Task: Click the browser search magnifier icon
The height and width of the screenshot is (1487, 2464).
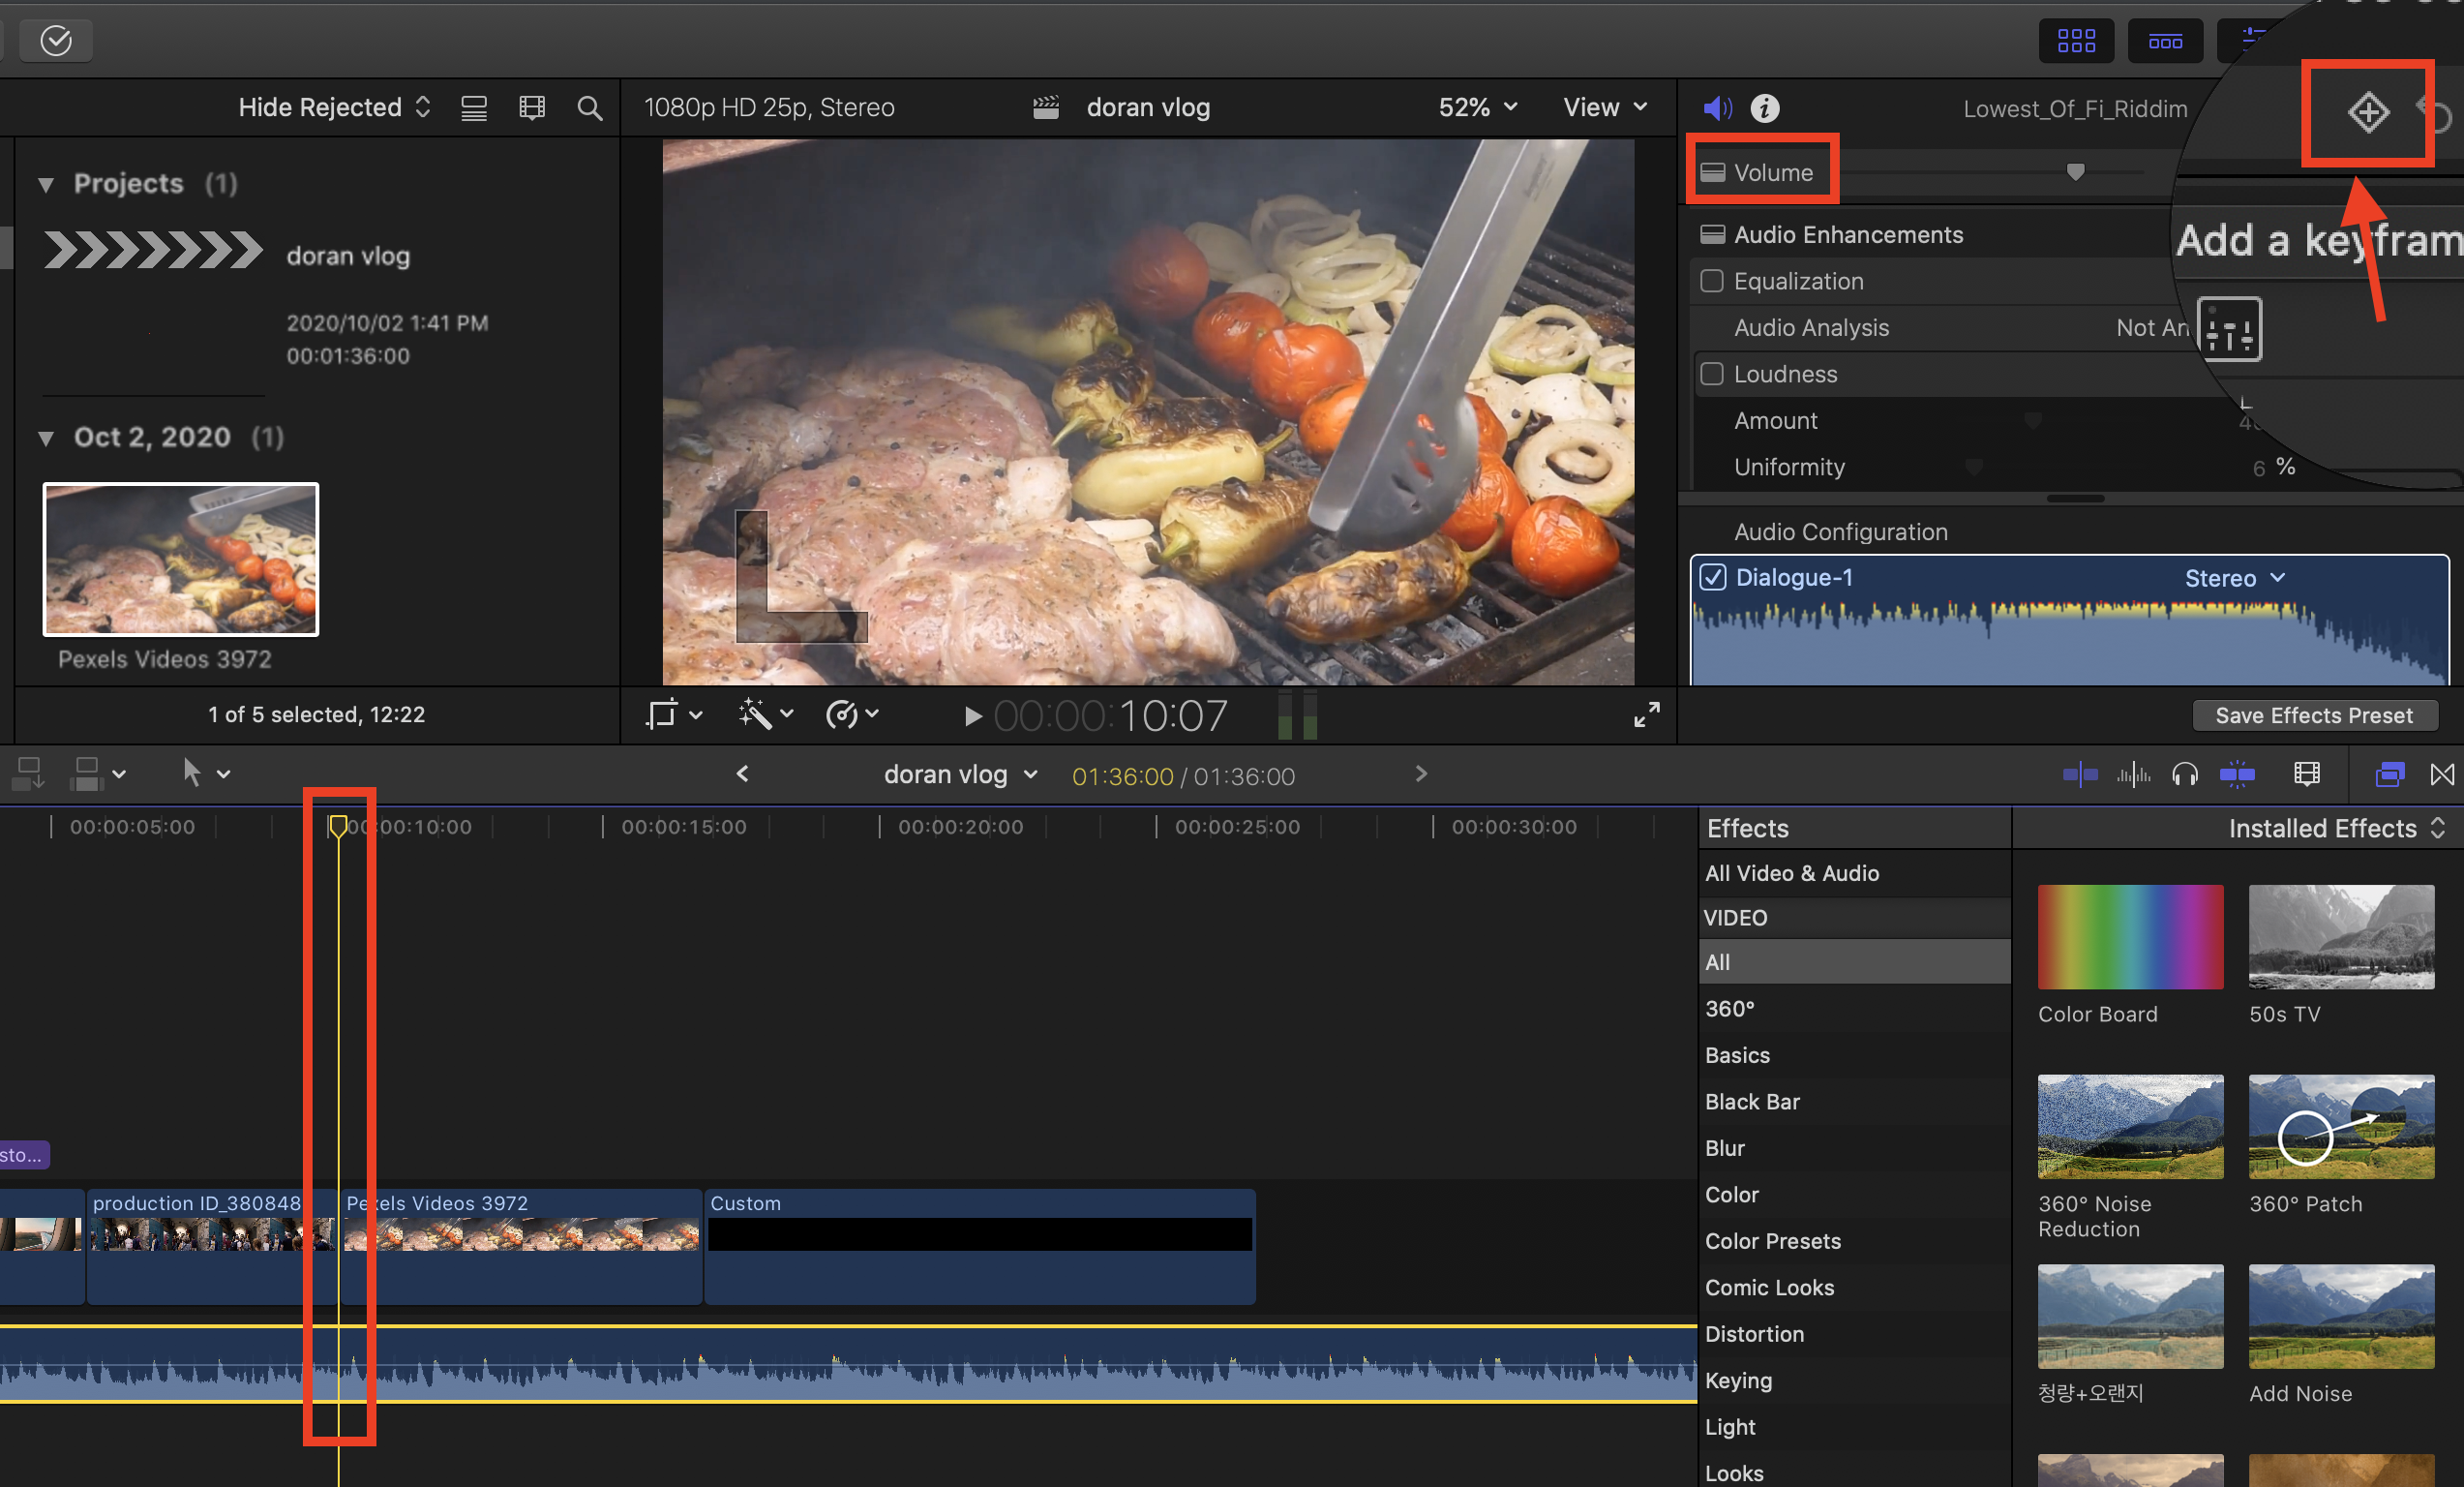Action: tap(590, 108)
